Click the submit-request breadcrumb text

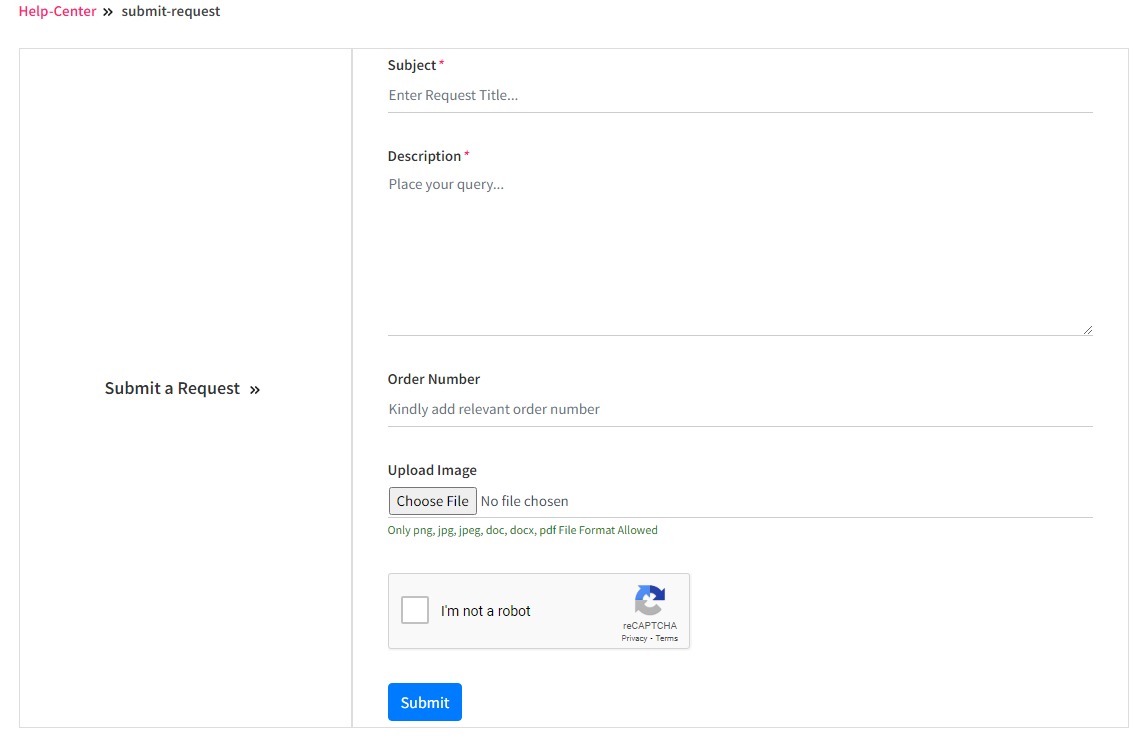tap(170, 11)
